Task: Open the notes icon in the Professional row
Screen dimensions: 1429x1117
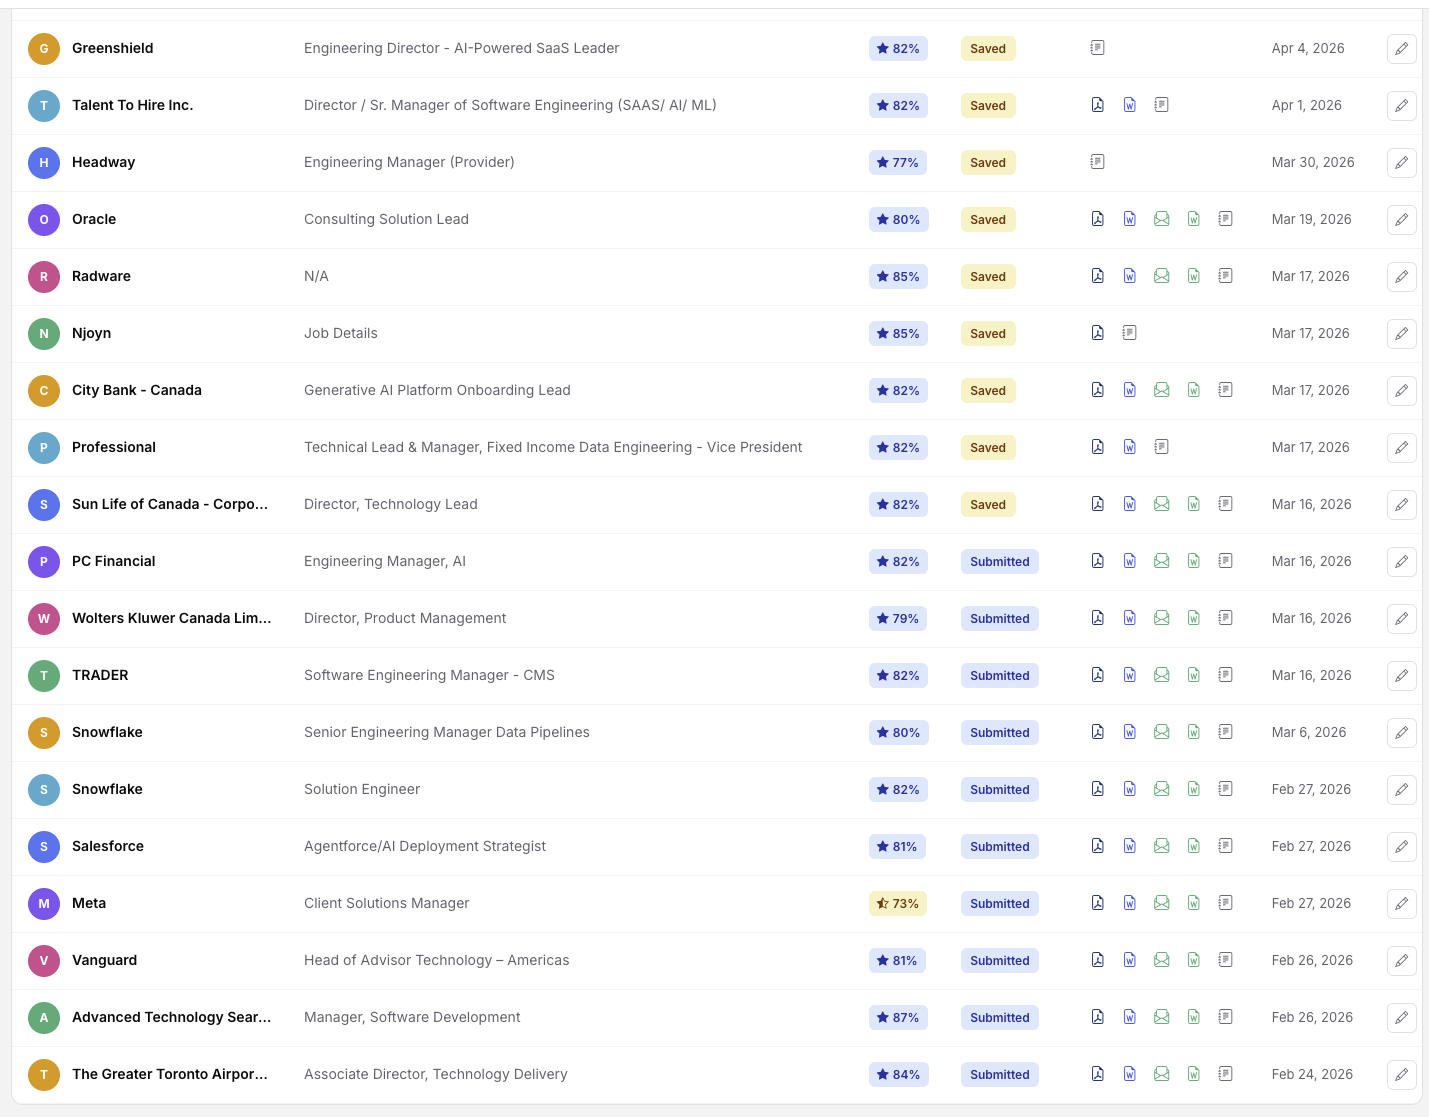Action: (x=1161, y=447)
